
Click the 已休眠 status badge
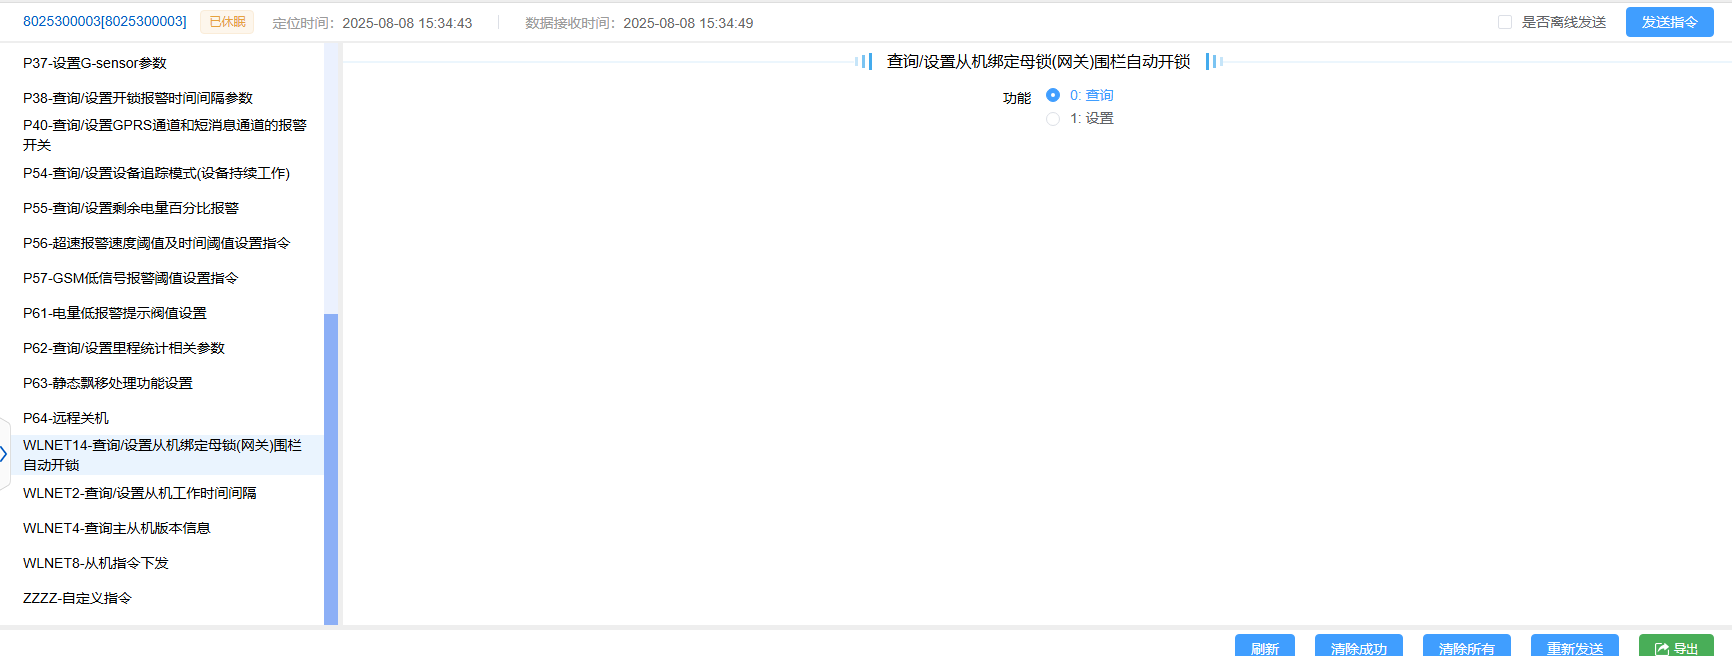pyautogui.click(x=227, y=22)
